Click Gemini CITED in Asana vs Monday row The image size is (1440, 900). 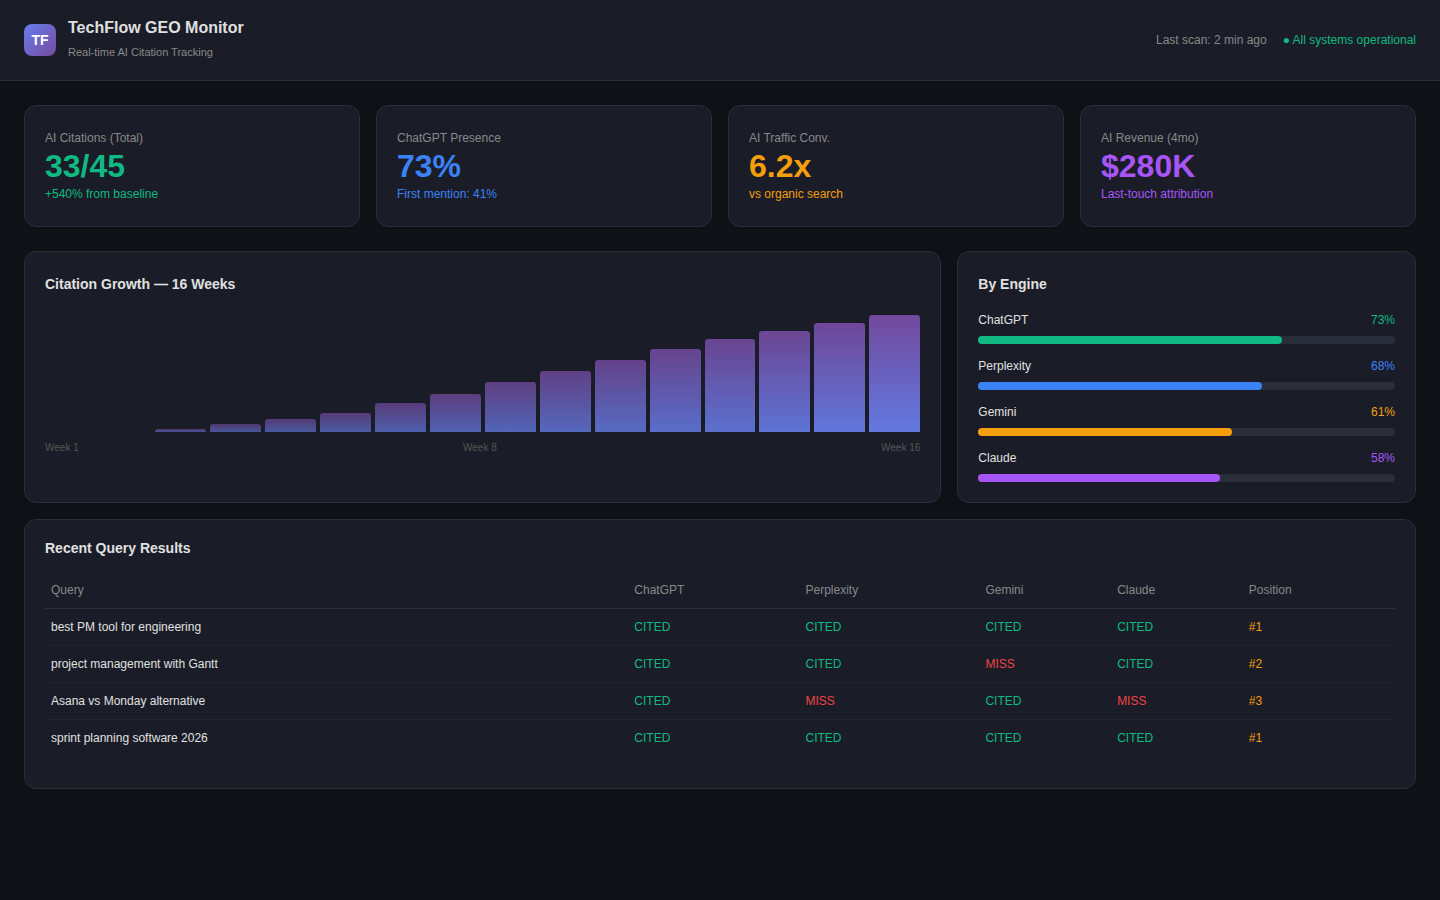pos(1003,701)
